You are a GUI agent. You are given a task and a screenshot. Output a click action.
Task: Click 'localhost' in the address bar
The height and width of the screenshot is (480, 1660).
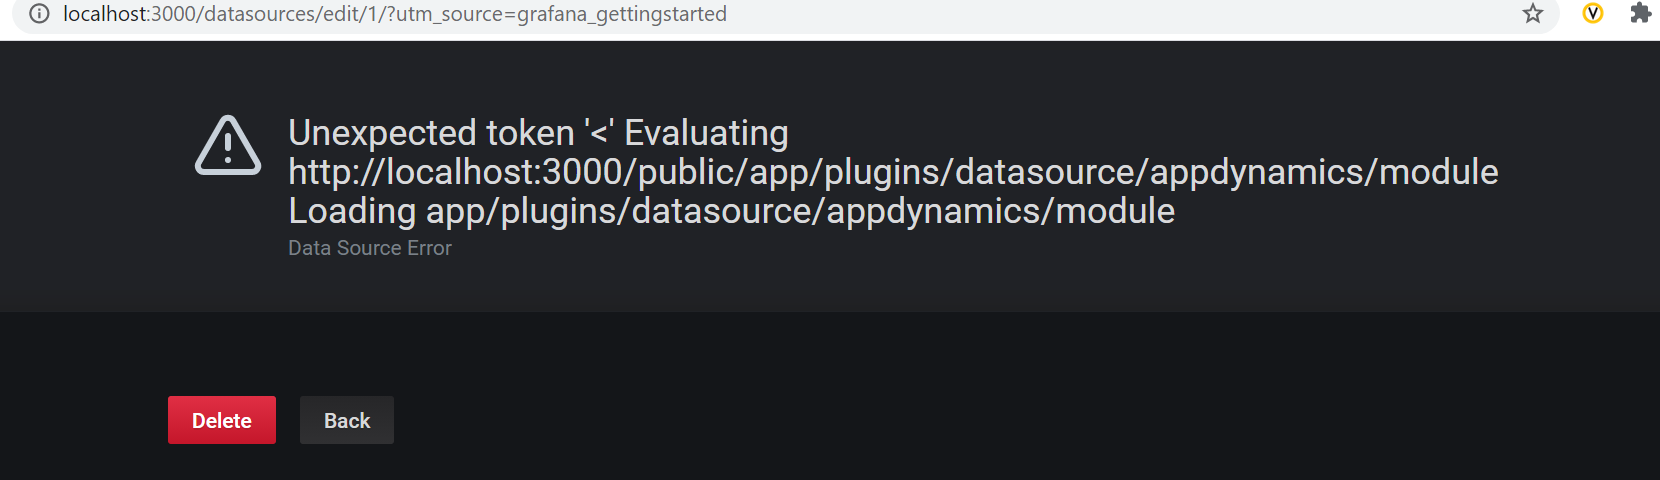click(x=106, y=14)
